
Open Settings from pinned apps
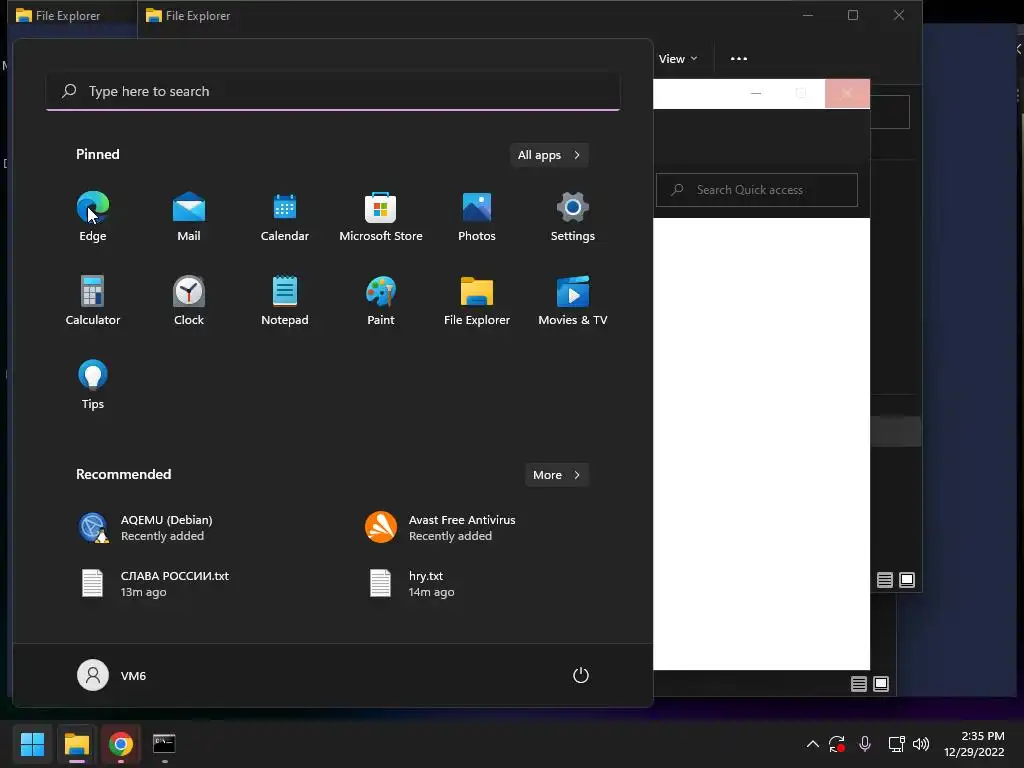pos(573,217)
